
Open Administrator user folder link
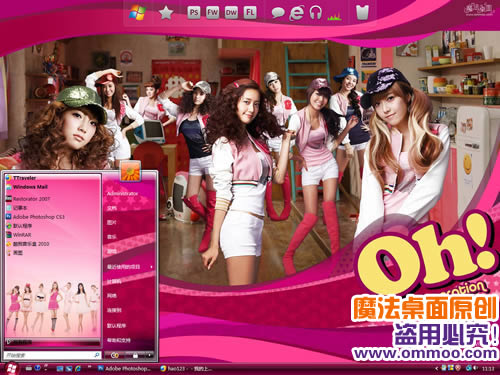tap(122, 194)
